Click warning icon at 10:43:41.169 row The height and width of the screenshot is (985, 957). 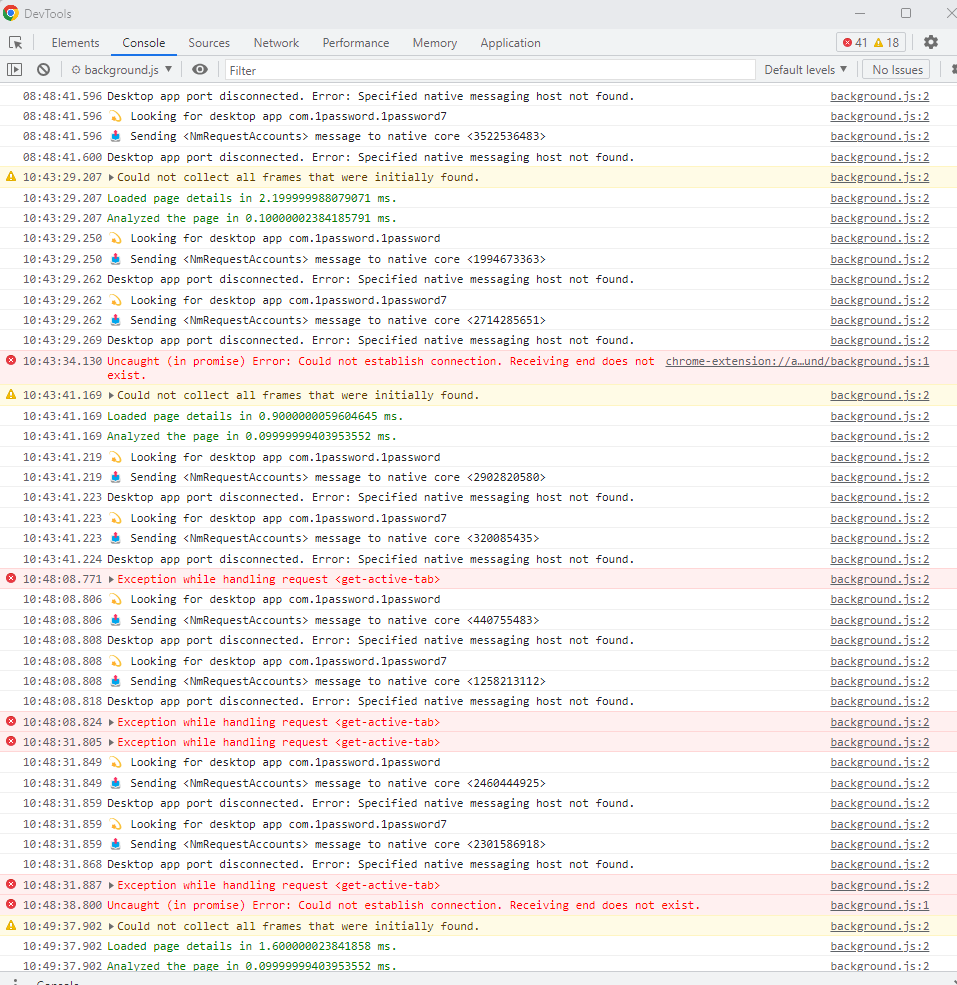(x=11, y=395)
